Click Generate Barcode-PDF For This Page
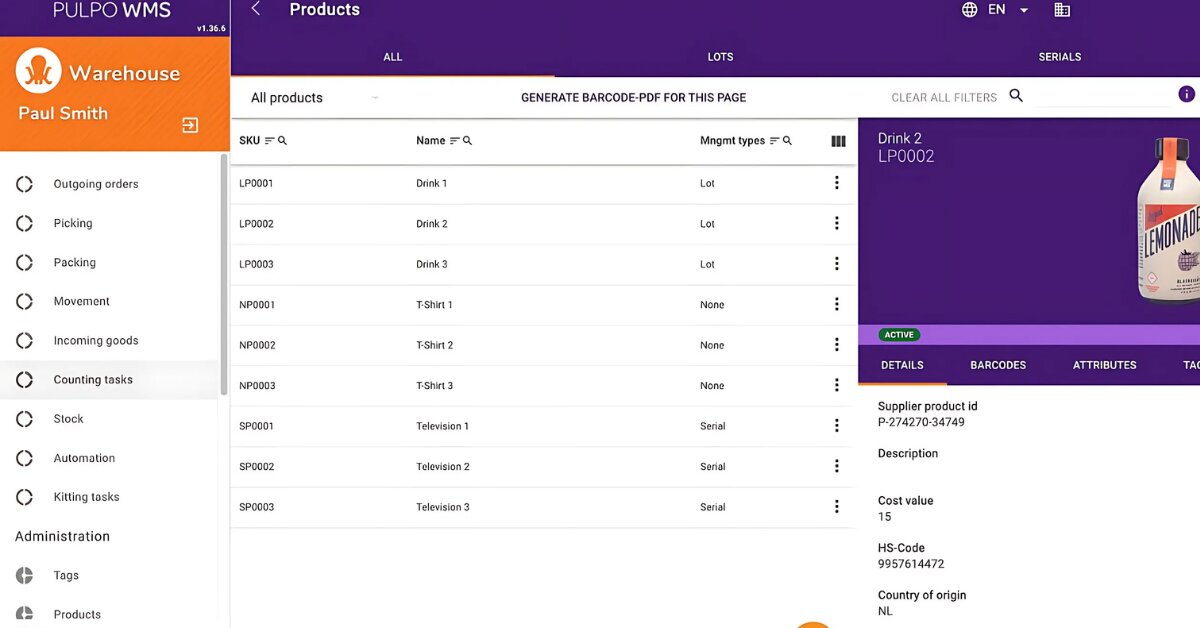Viewport: 1200px width, 628px height. point(633,98)
